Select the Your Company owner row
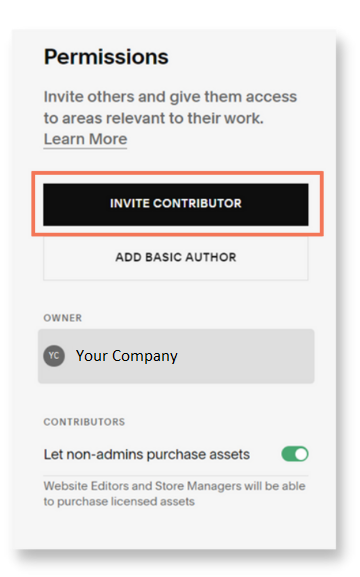 tap(176, 356)
